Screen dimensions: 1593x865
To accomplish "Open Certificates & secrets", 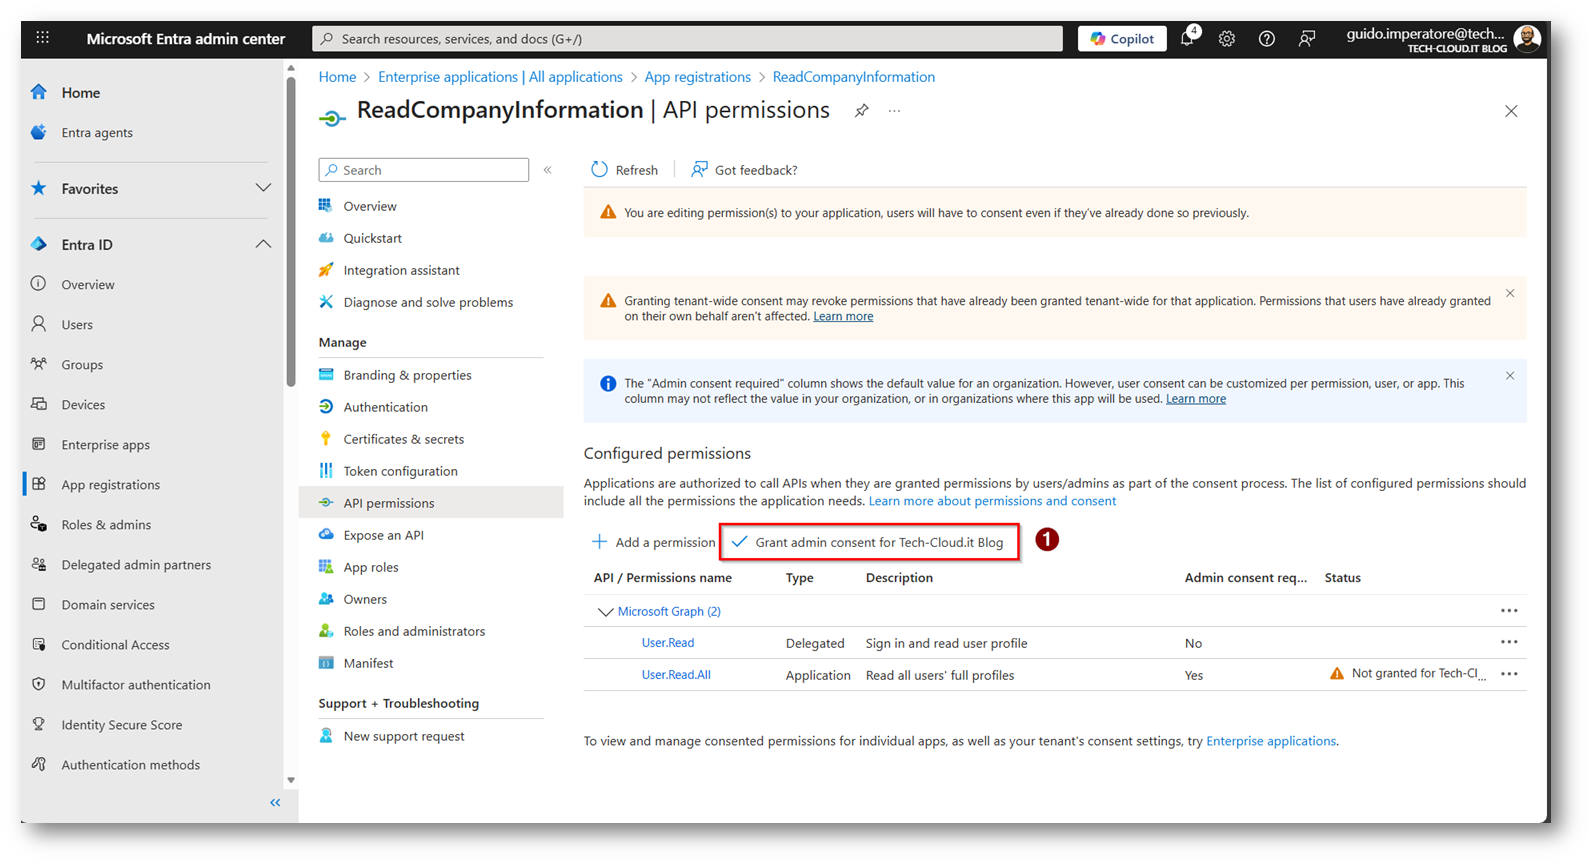I will pos(404,439).
